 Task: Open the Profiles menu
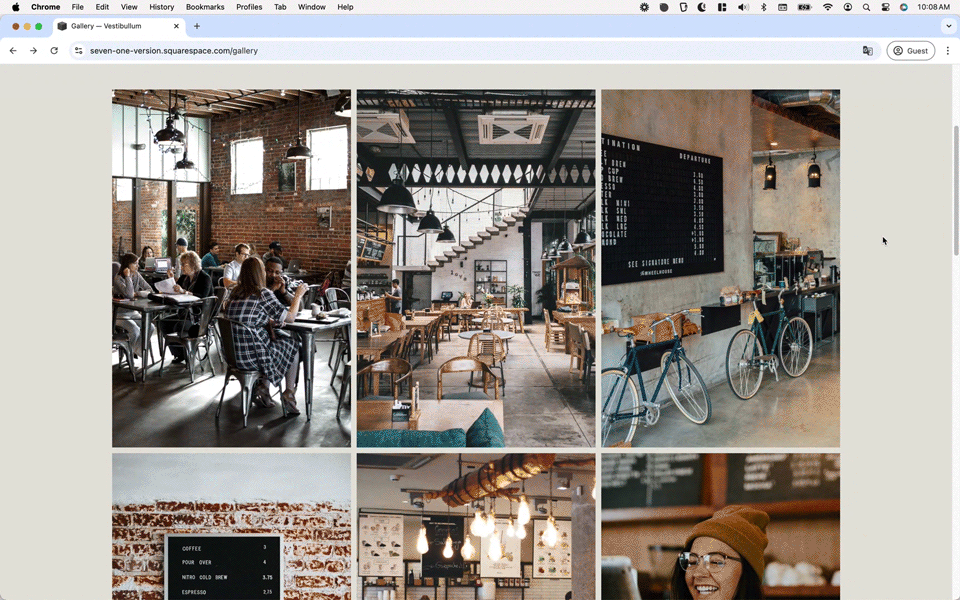pyautogui.click(x=249, y=7)
